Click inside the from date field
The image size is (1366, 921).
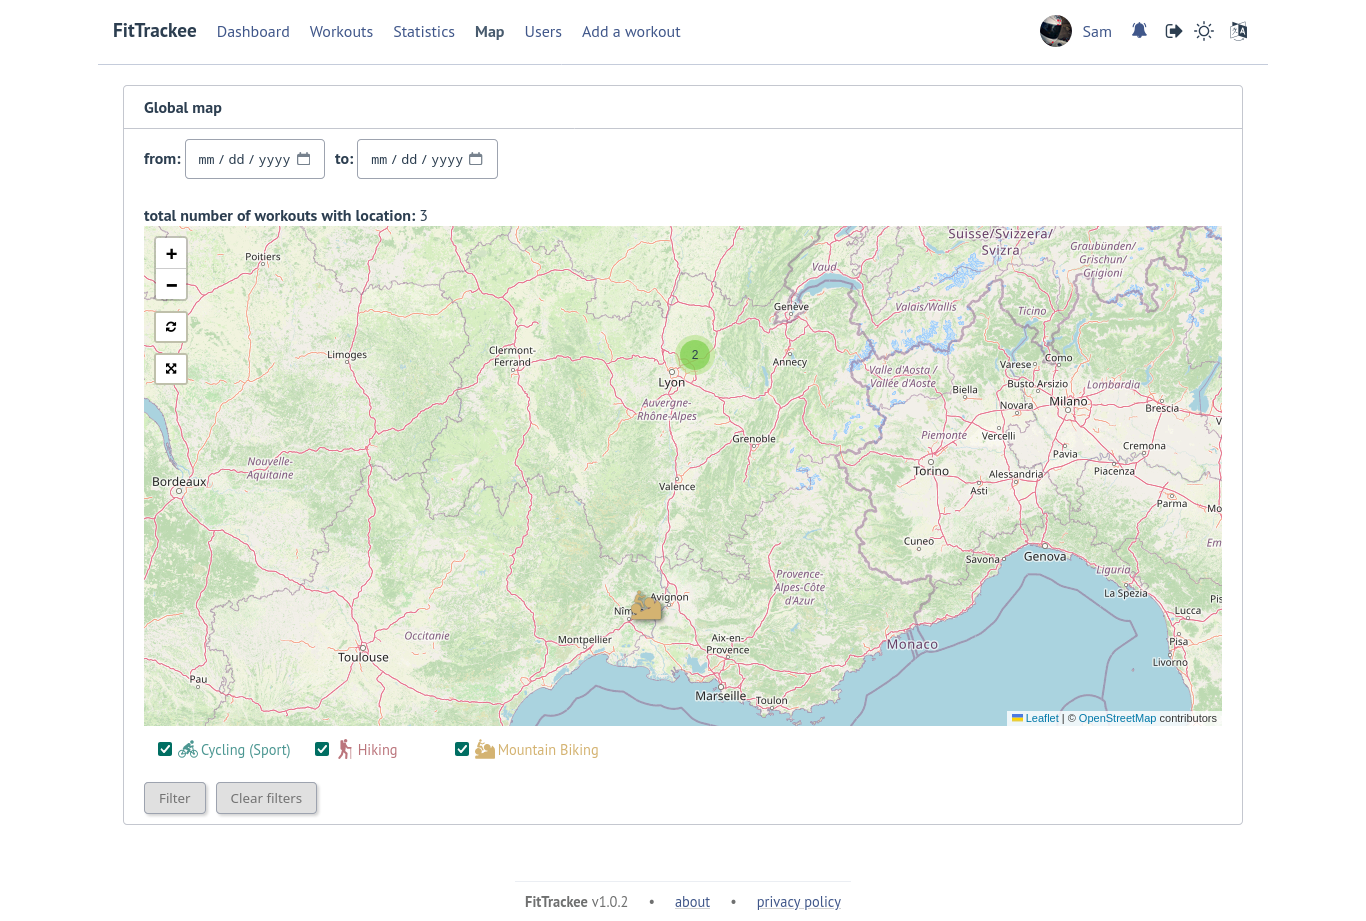pos(240,158)
